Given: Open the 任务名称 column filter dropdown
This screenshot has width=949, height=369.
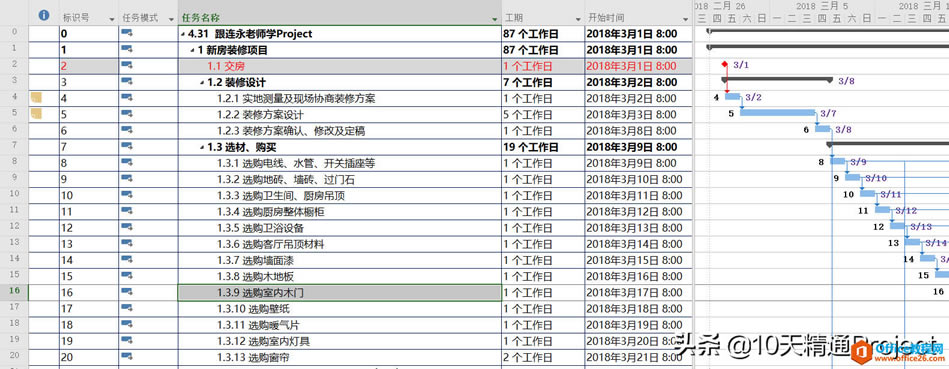Looking at the screenshot, I should coord(494,19).
